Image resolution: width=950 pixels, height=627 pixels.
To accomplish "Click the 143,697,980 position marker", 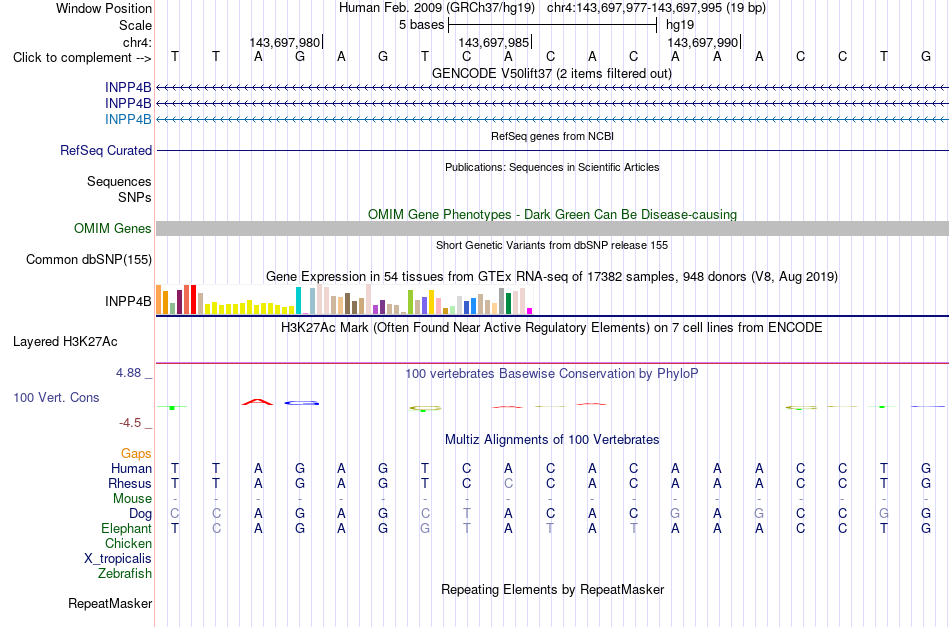I will click(285, 42).
